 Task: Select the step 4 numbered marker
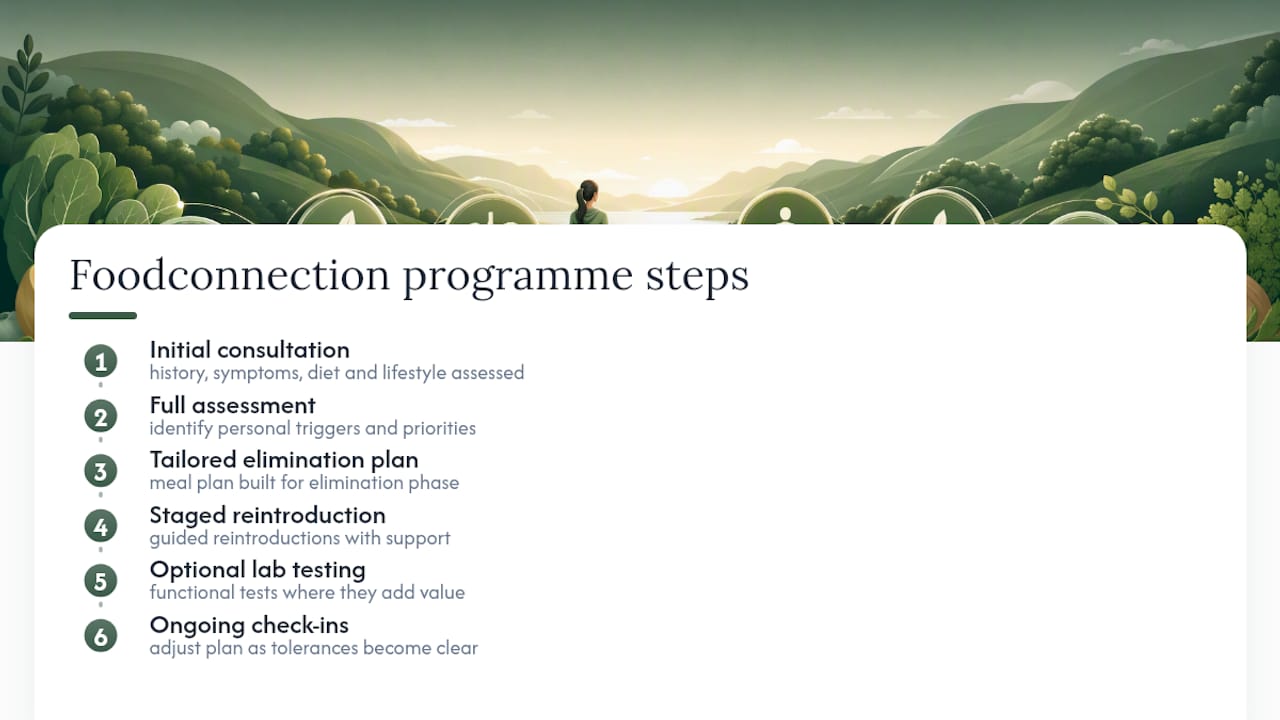[100, 526]
